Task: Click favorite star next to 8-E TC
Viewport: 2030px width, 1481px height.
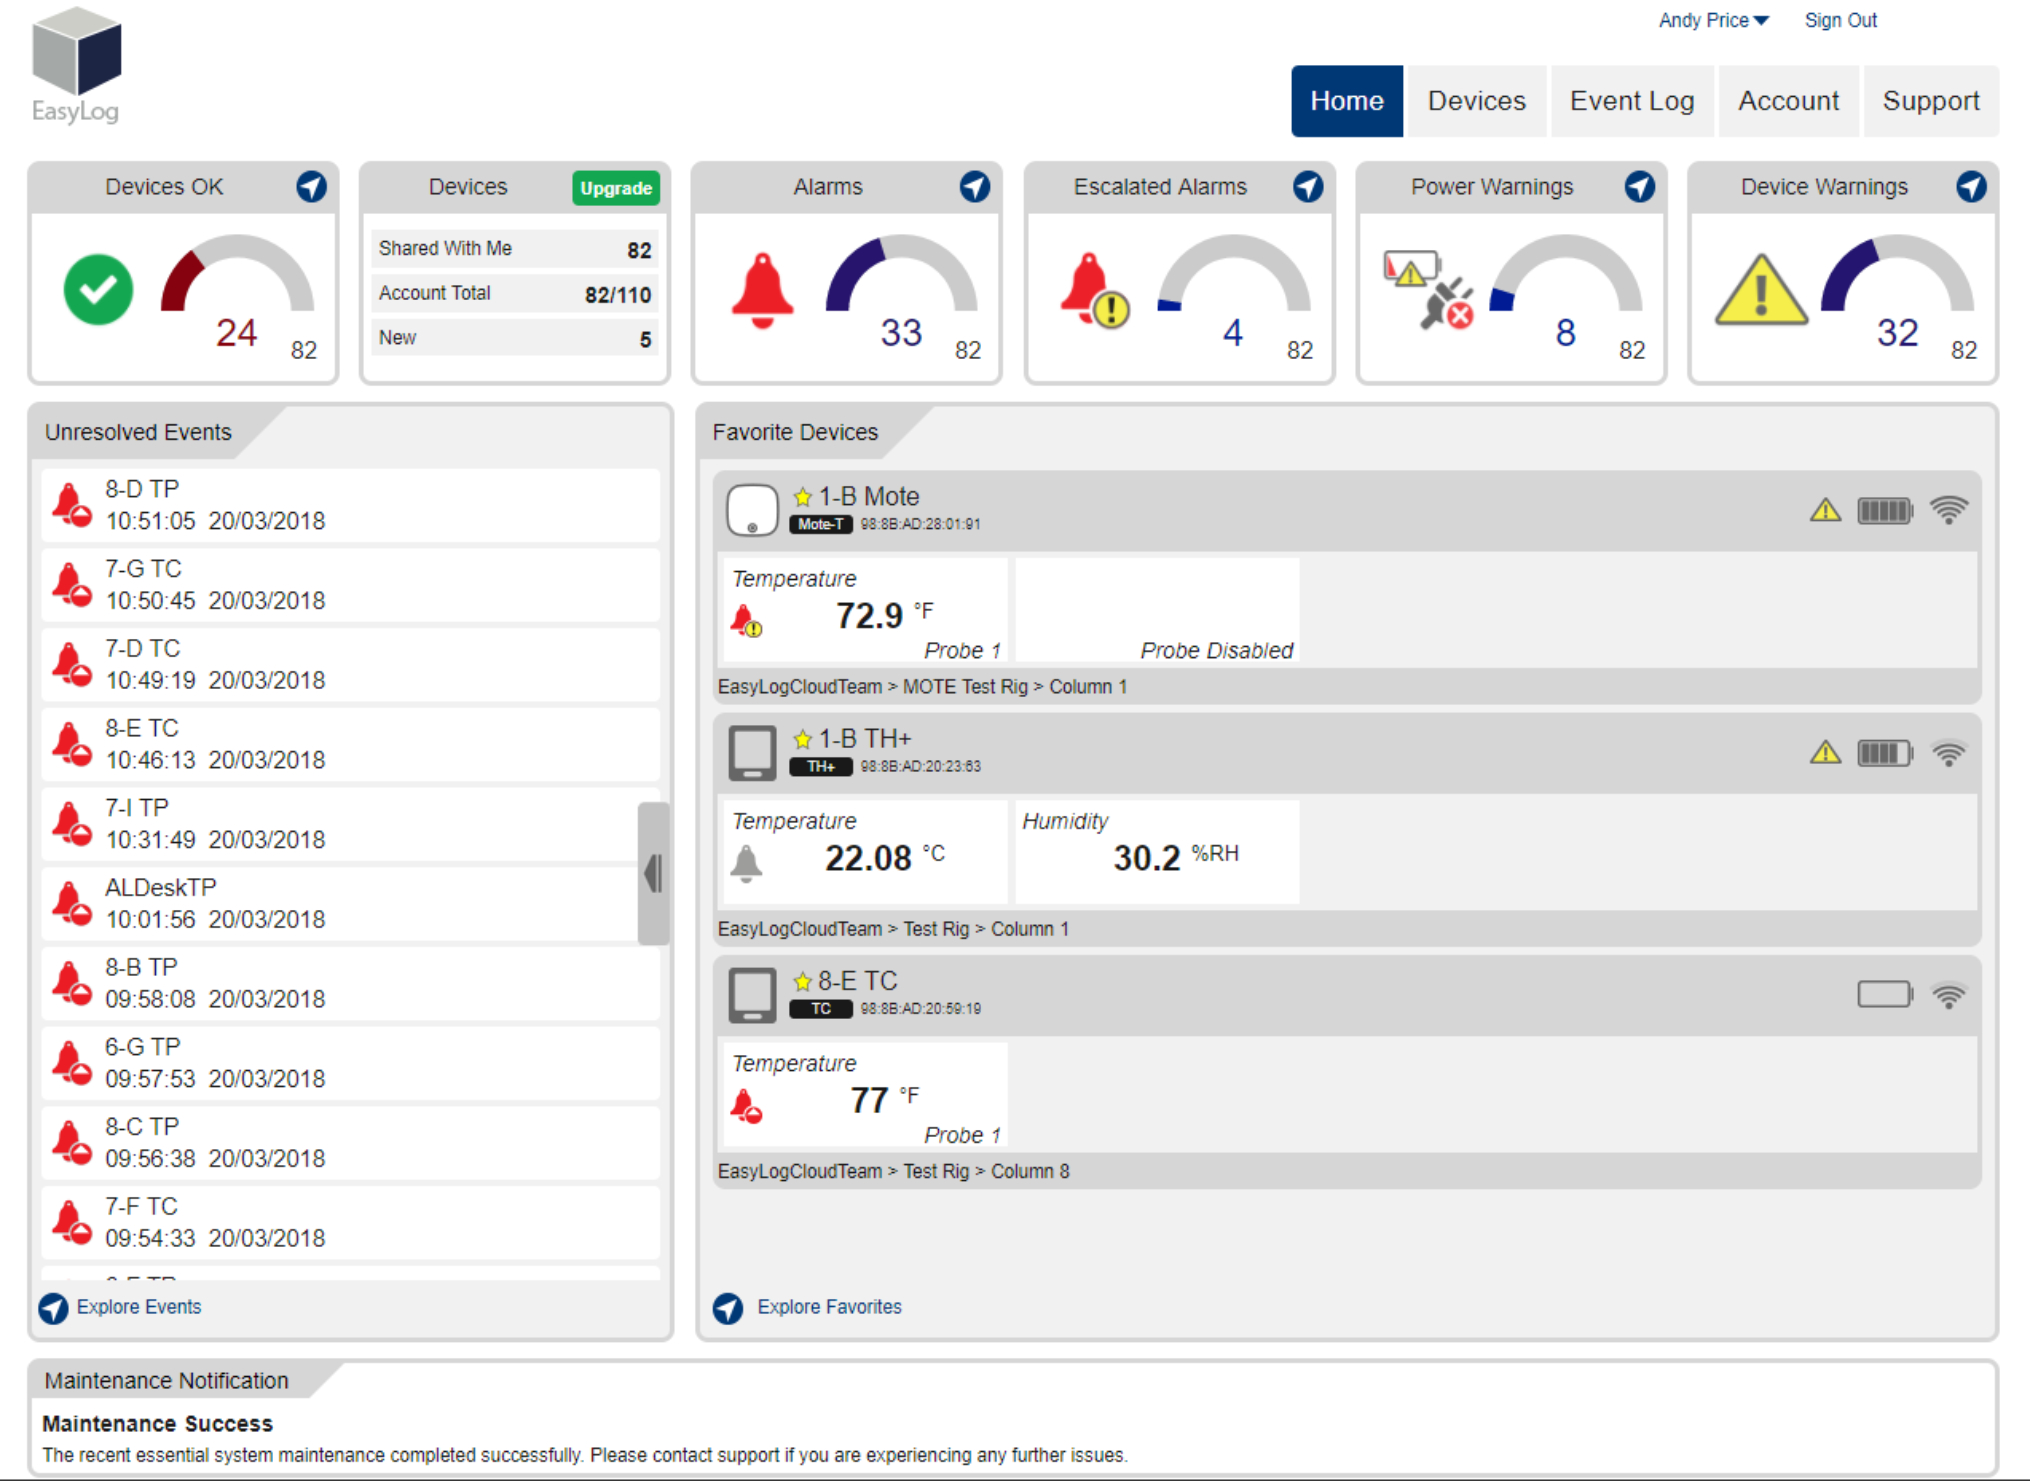Action: click(x=802, y=981)
